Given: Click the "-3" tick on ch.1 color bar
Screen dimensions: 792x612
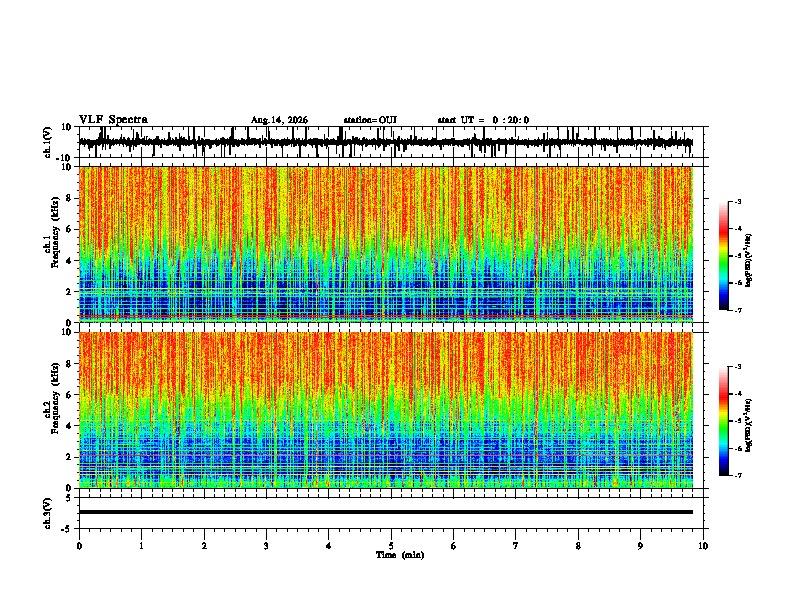Looking at the screenshot, I should pos(737,201).
